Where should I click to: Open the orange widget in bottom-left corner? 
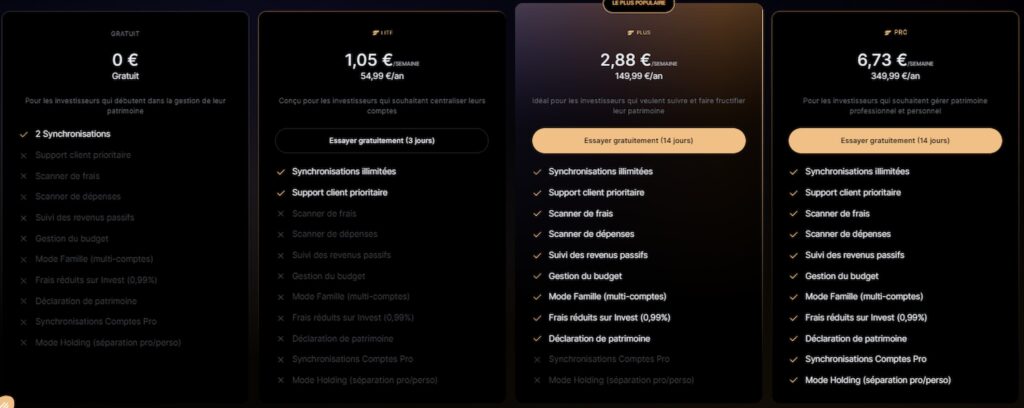(x=7, y=402)
